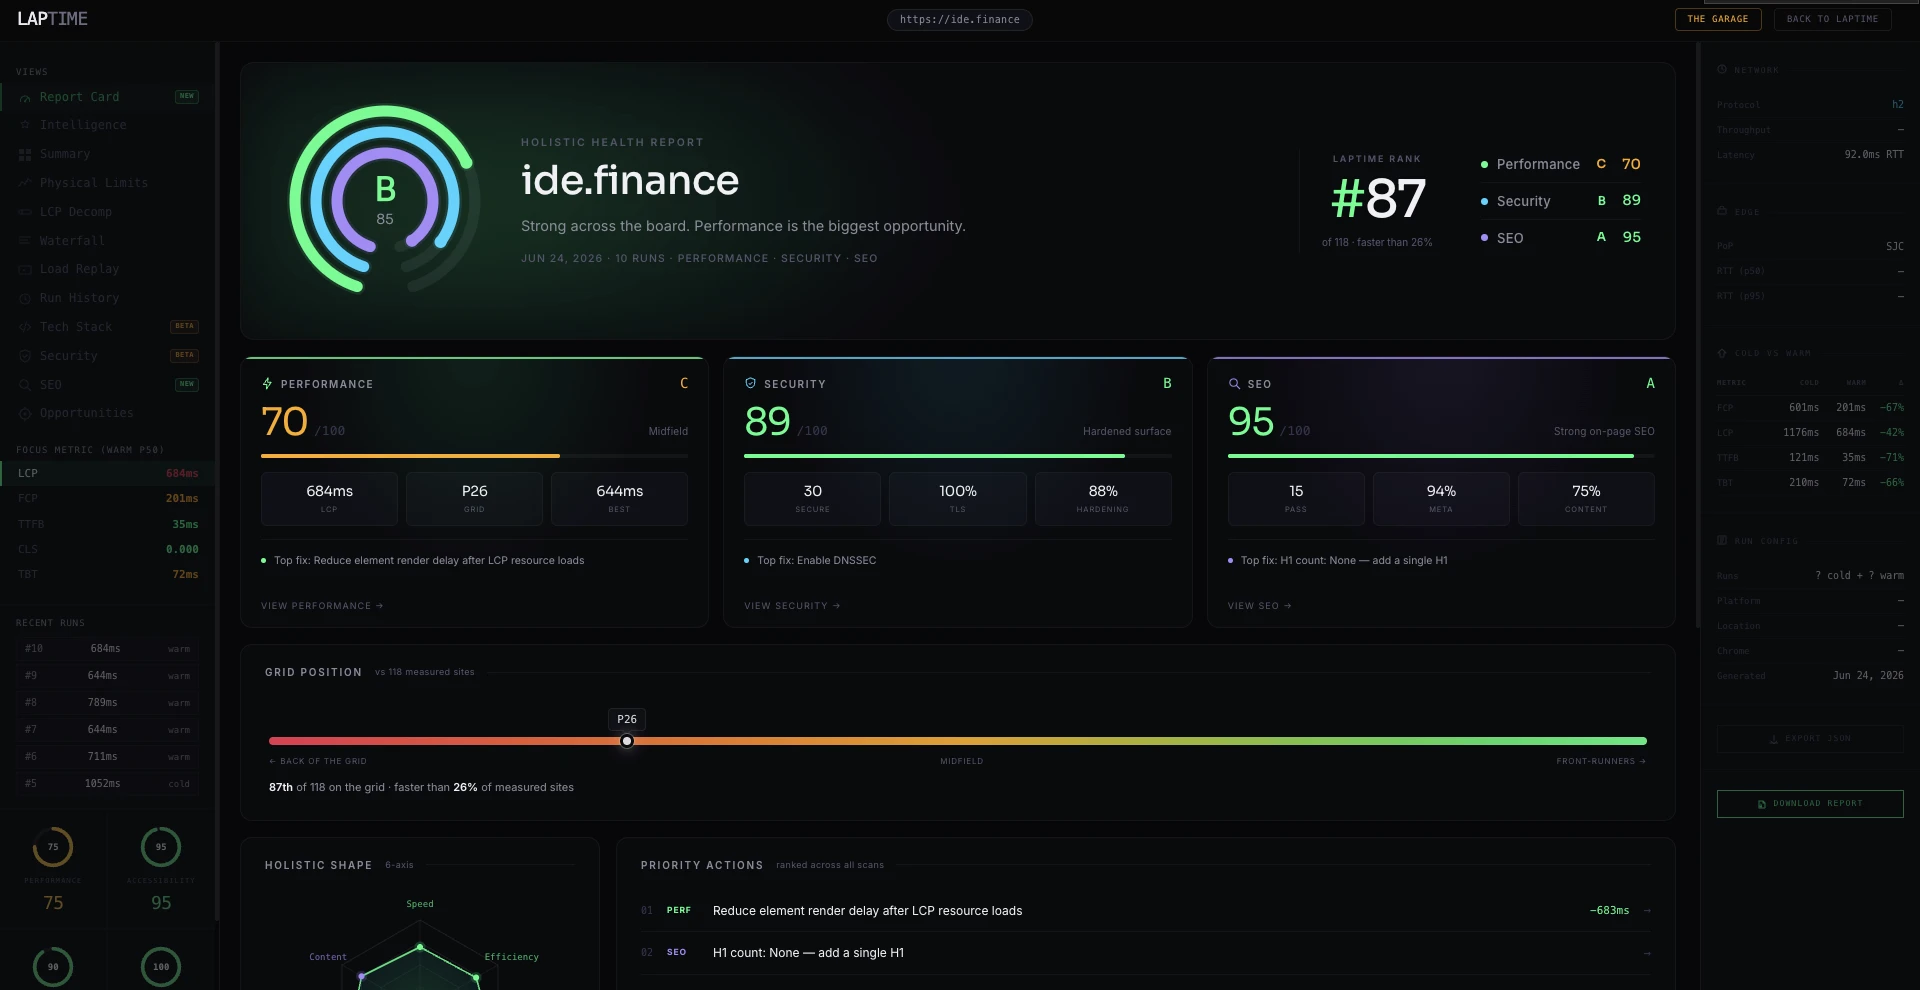
Task: Click the SEO A 95 row in the header
Action: (x=1561, y=238)
